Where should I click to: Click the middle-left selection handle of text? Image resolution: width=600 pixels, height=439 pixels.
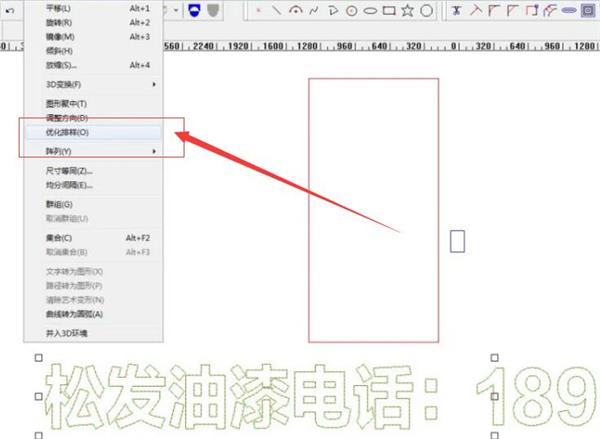[39, 396]
